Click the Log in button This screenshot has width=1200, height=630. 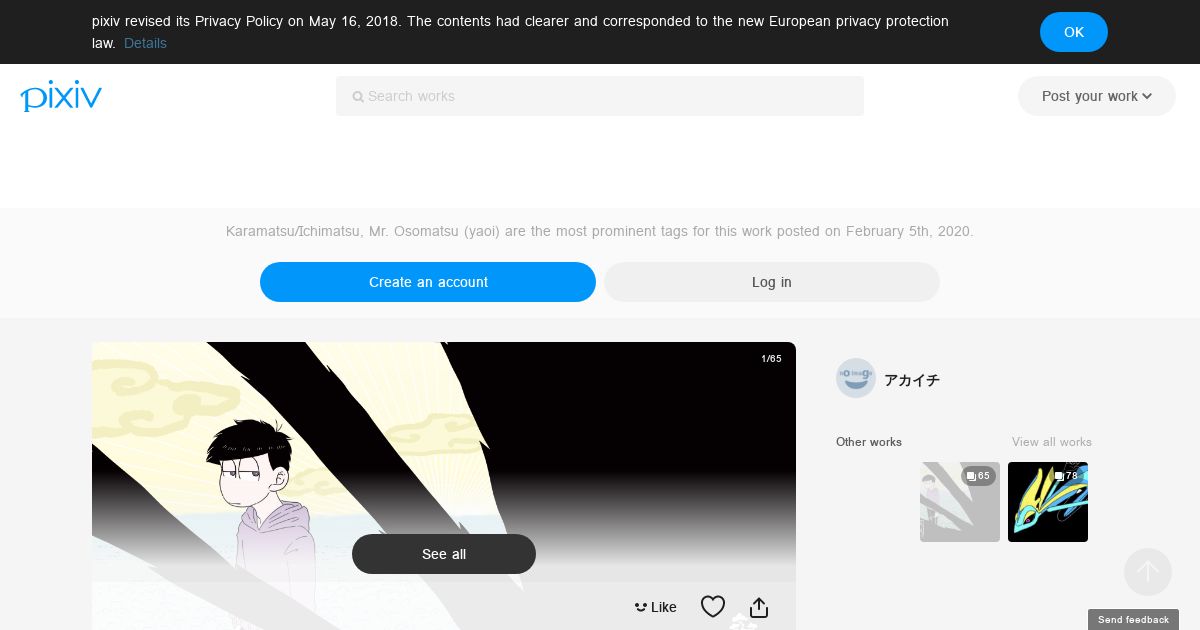coord(772,282)
